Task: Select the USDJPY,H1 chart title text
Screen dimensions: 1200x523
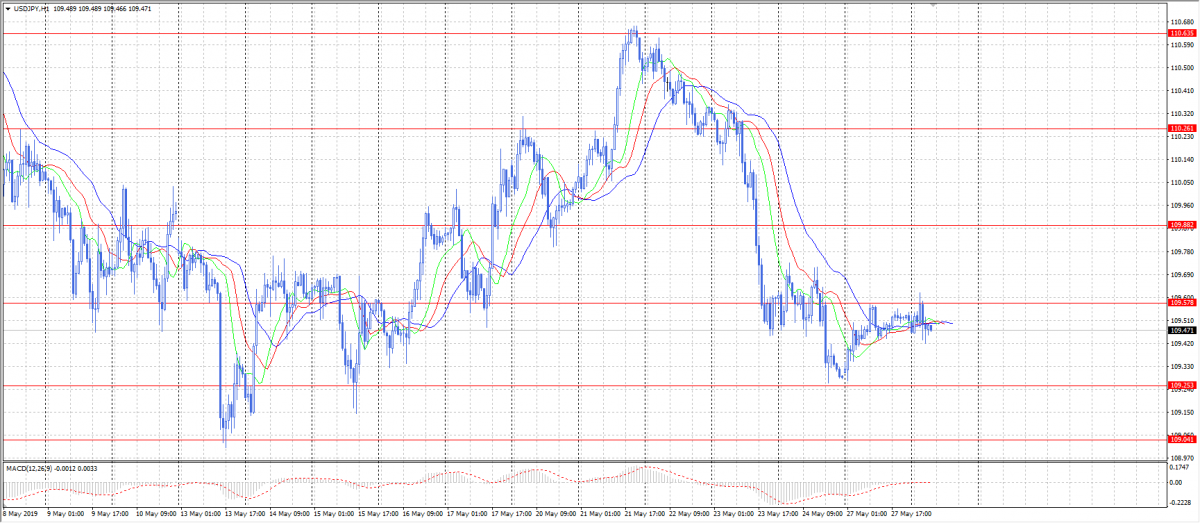Action: click(x=30, y=8)
